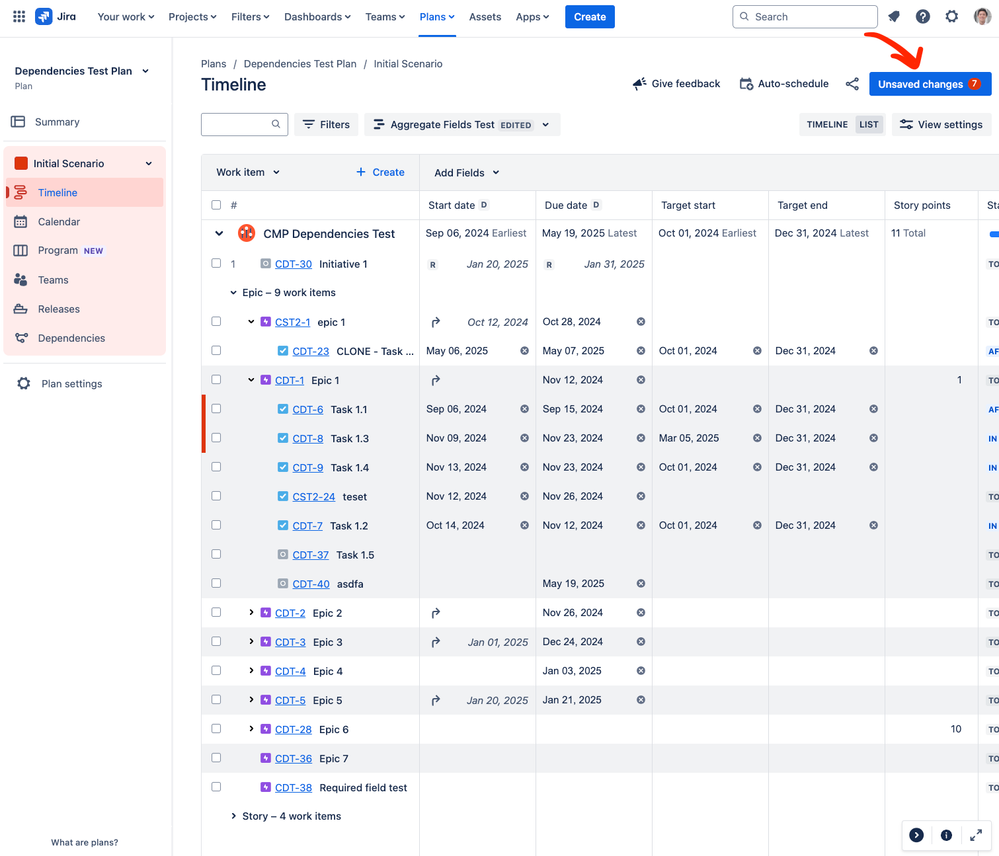999x856 pixels.
Task: Expand the Story – 4 work items group
Action: point(234,817)
